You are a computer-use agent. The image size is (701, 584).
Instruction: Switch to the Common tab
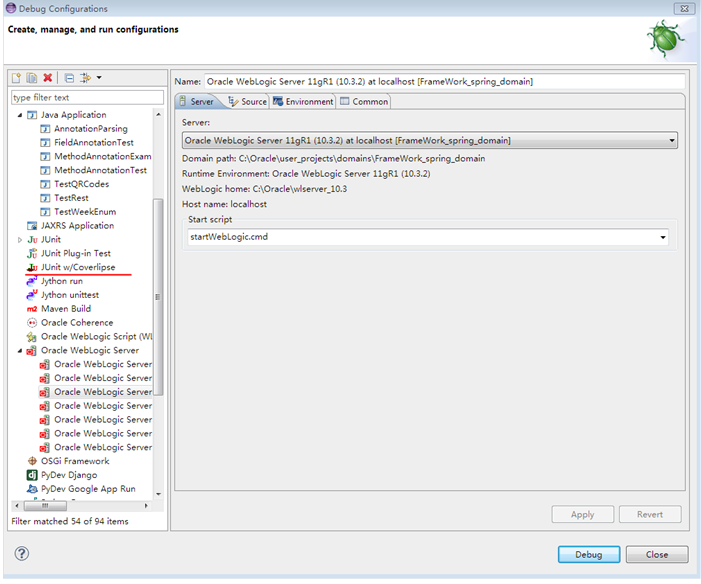point(364,102)
